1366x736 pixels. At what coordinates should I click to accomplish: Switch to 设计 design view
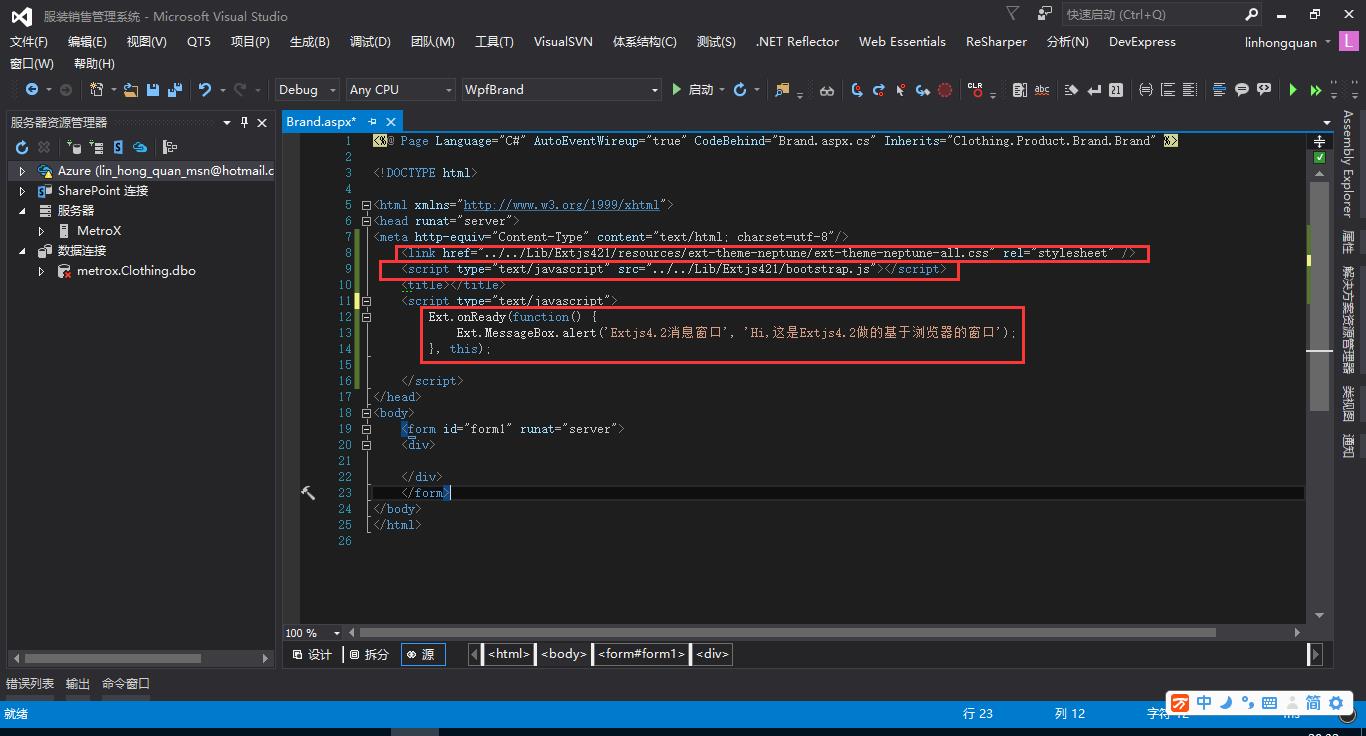point(312,654)
